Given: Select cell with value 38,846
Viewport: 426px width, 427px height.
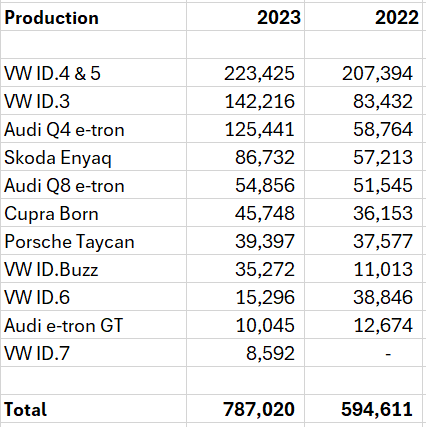Looking at the screenshot, I should (363, 297).
